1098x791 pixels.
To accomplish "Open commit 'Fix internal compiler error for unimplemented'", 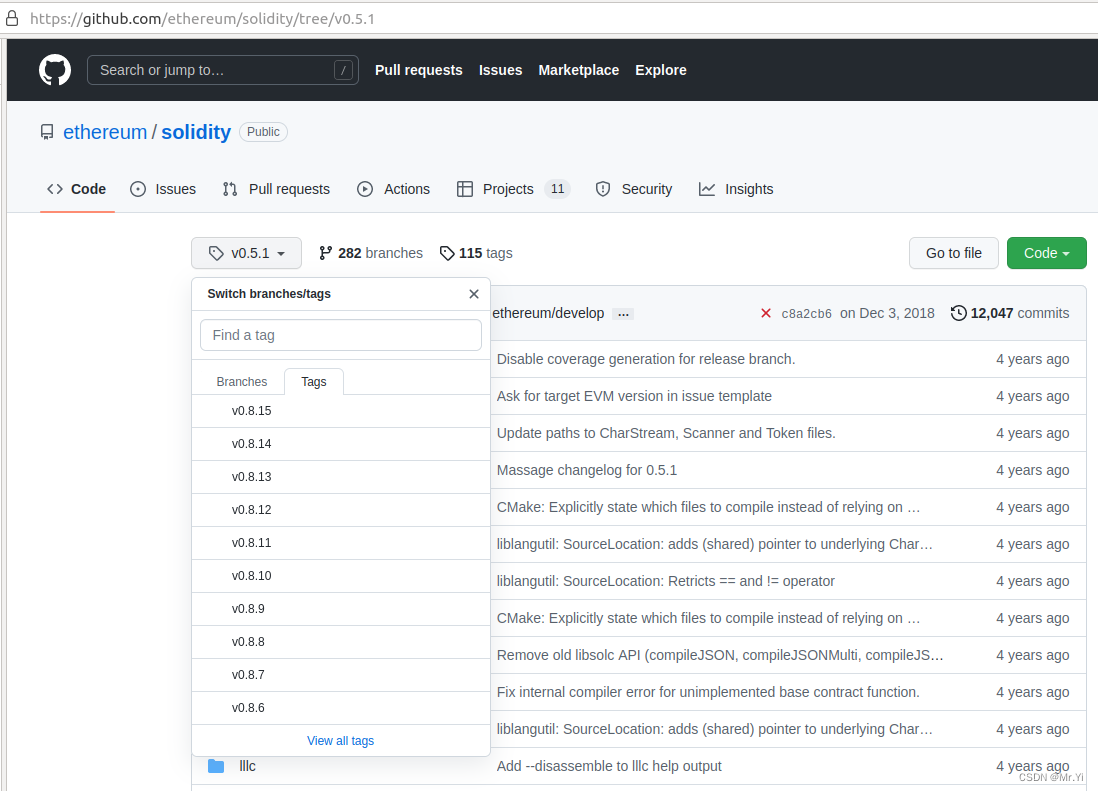I will pos(708,692).
